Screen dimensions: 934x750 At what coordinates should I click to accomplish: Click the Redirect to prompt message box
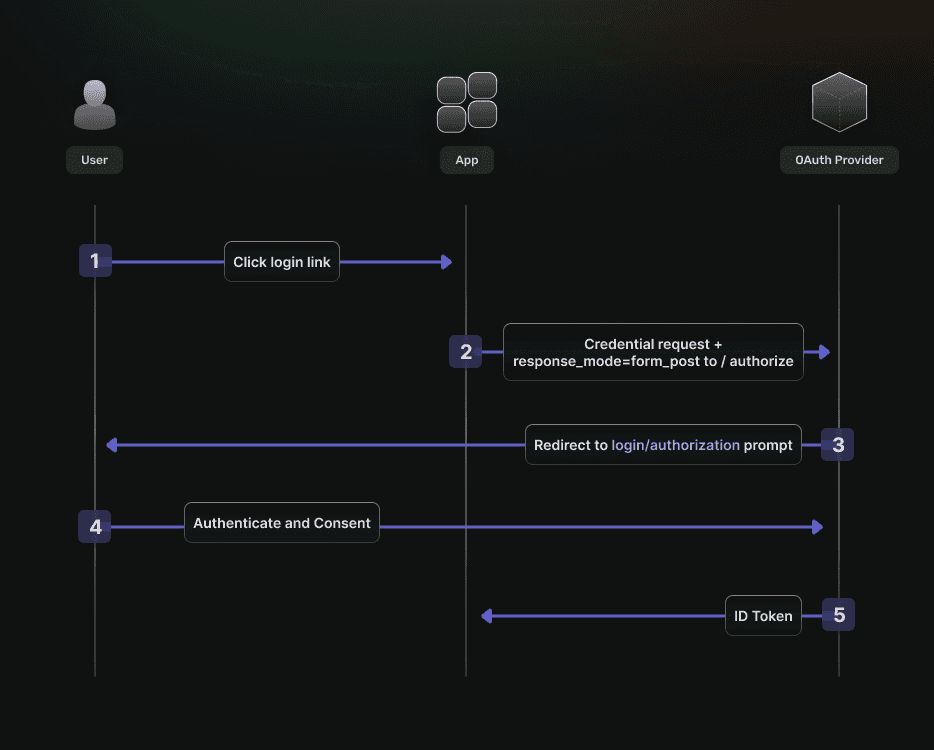tap(663, 444)
